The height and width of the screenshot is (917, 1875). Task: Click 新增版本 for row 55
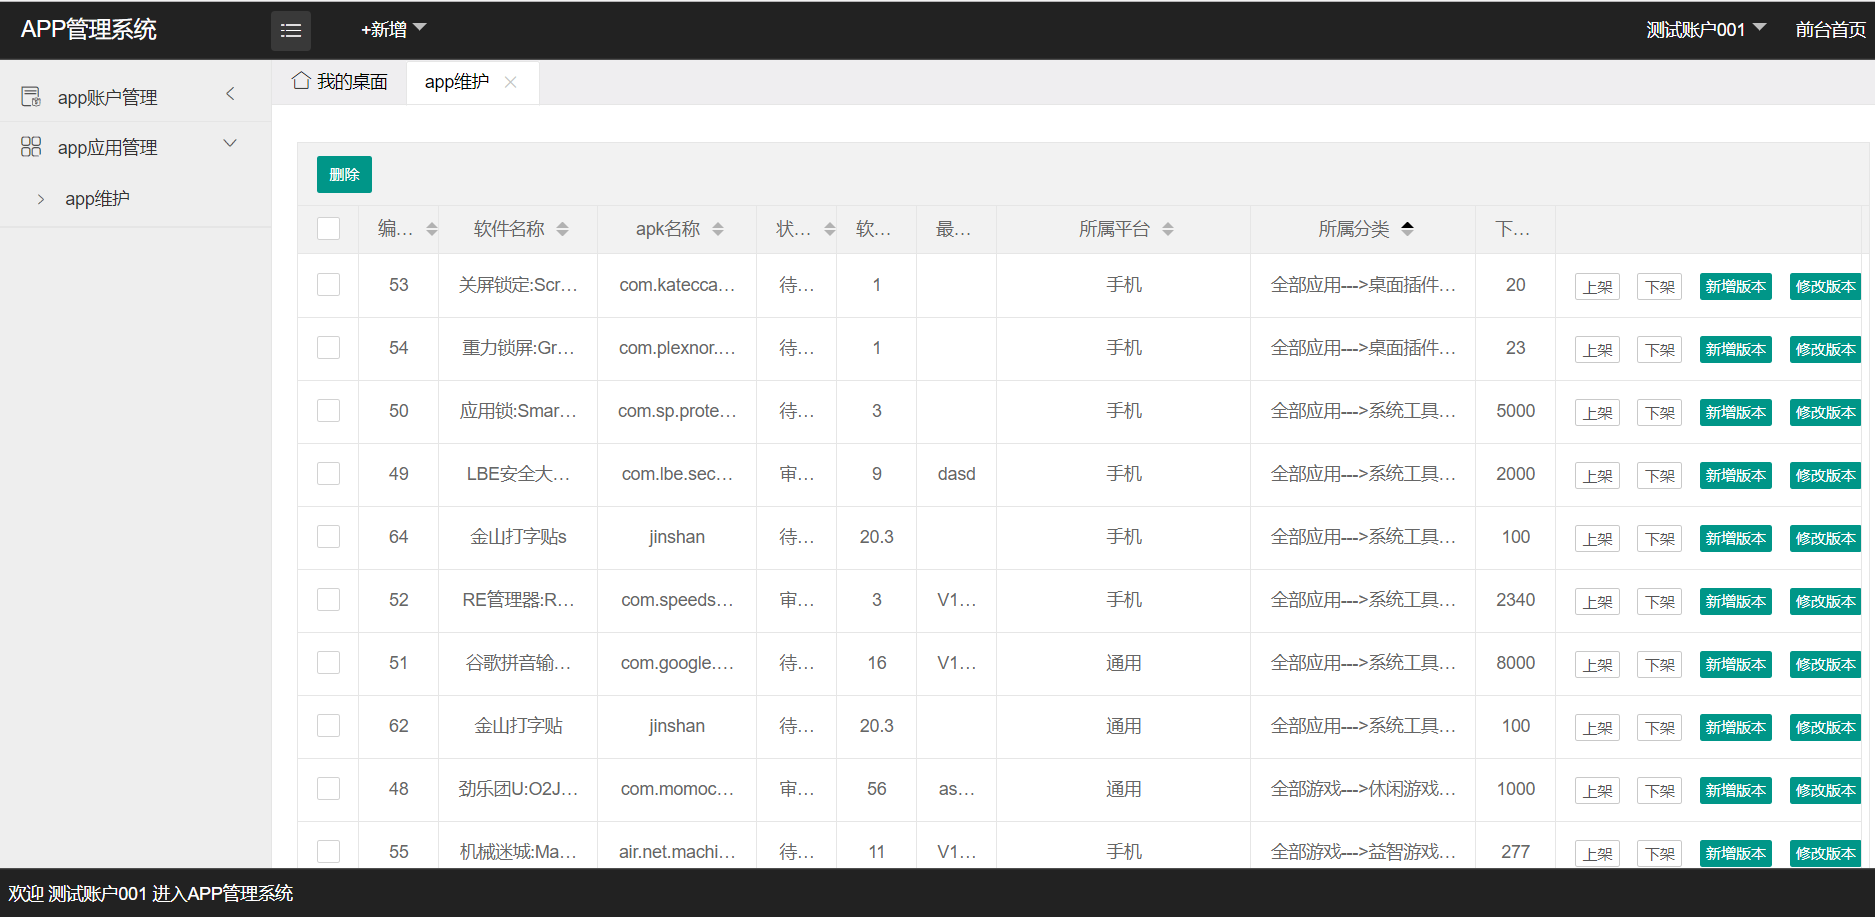(1736, 854)
